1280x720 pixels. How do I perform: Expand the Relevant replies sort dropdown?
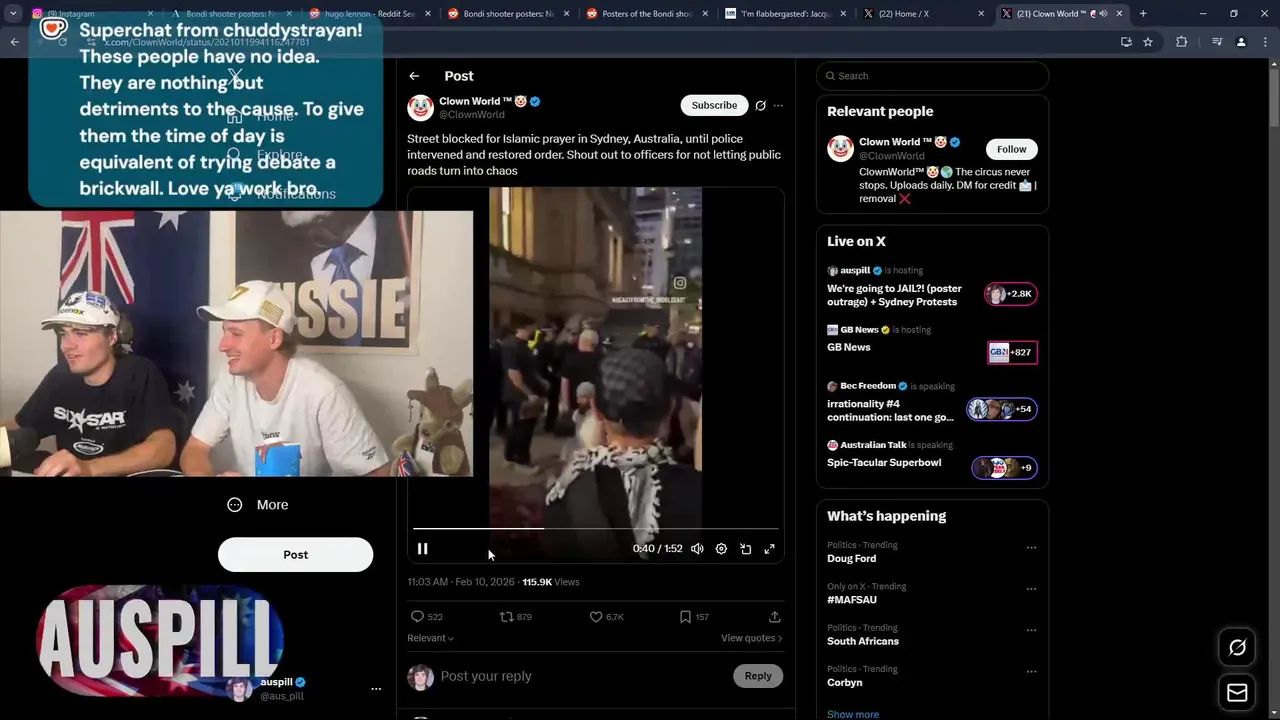[430, 638]
